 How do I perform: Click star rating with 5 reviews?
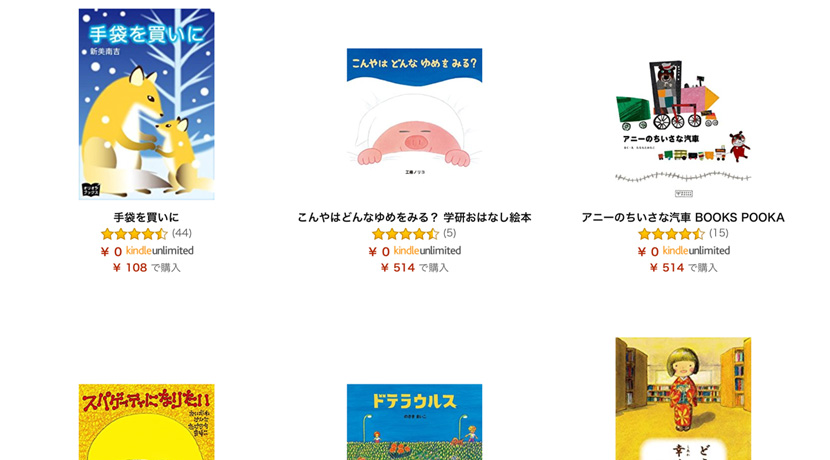(x=405, y=233)
